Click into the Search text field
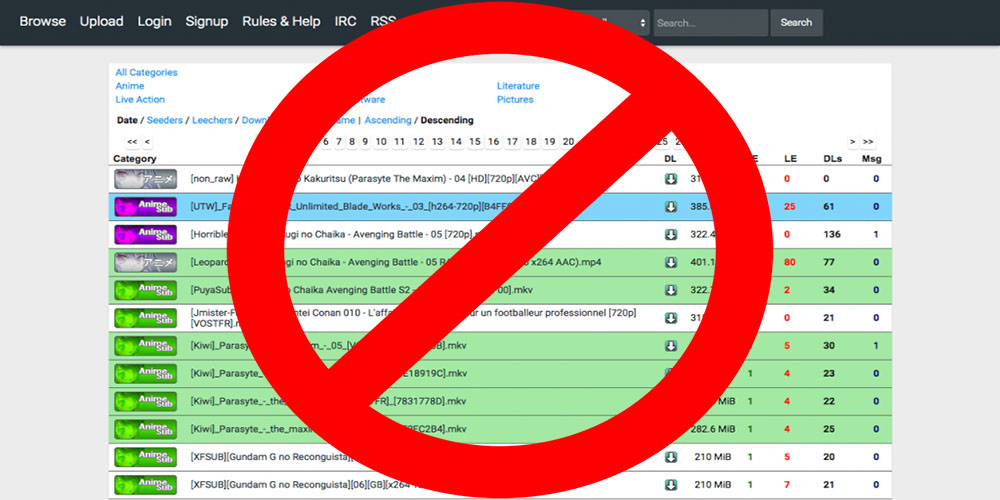The image size is (1000, 500). [x=710, y=22]
